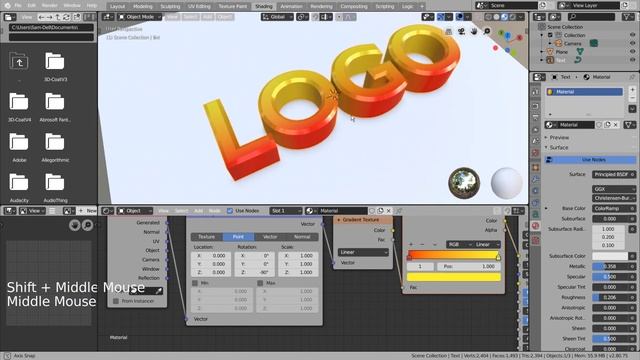
Task: Click the magnifier zoom icon in viewport
Action: 487,31
